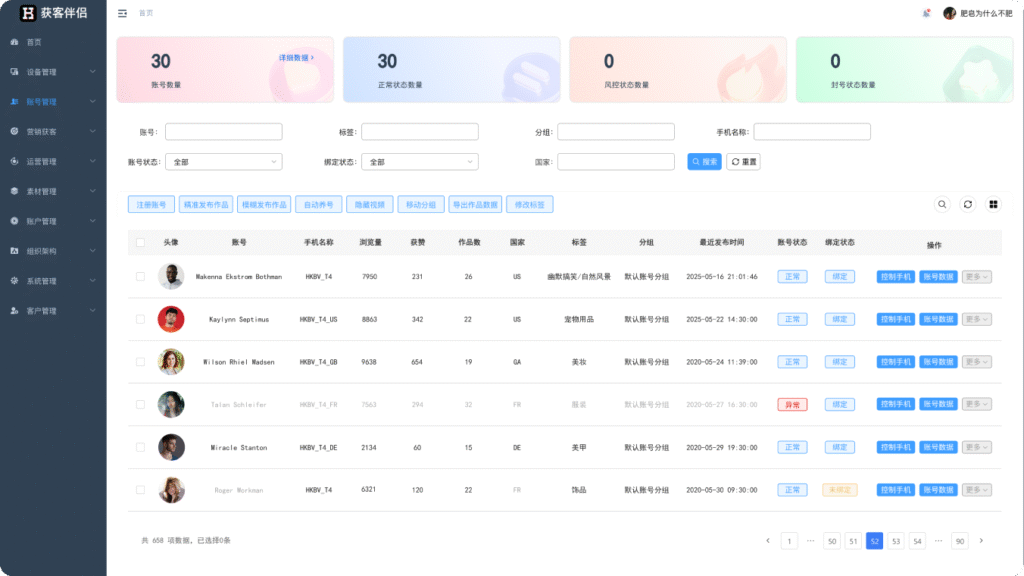Open the notification bell in header
Screen dimensions: 1024x576
point(926,13)
